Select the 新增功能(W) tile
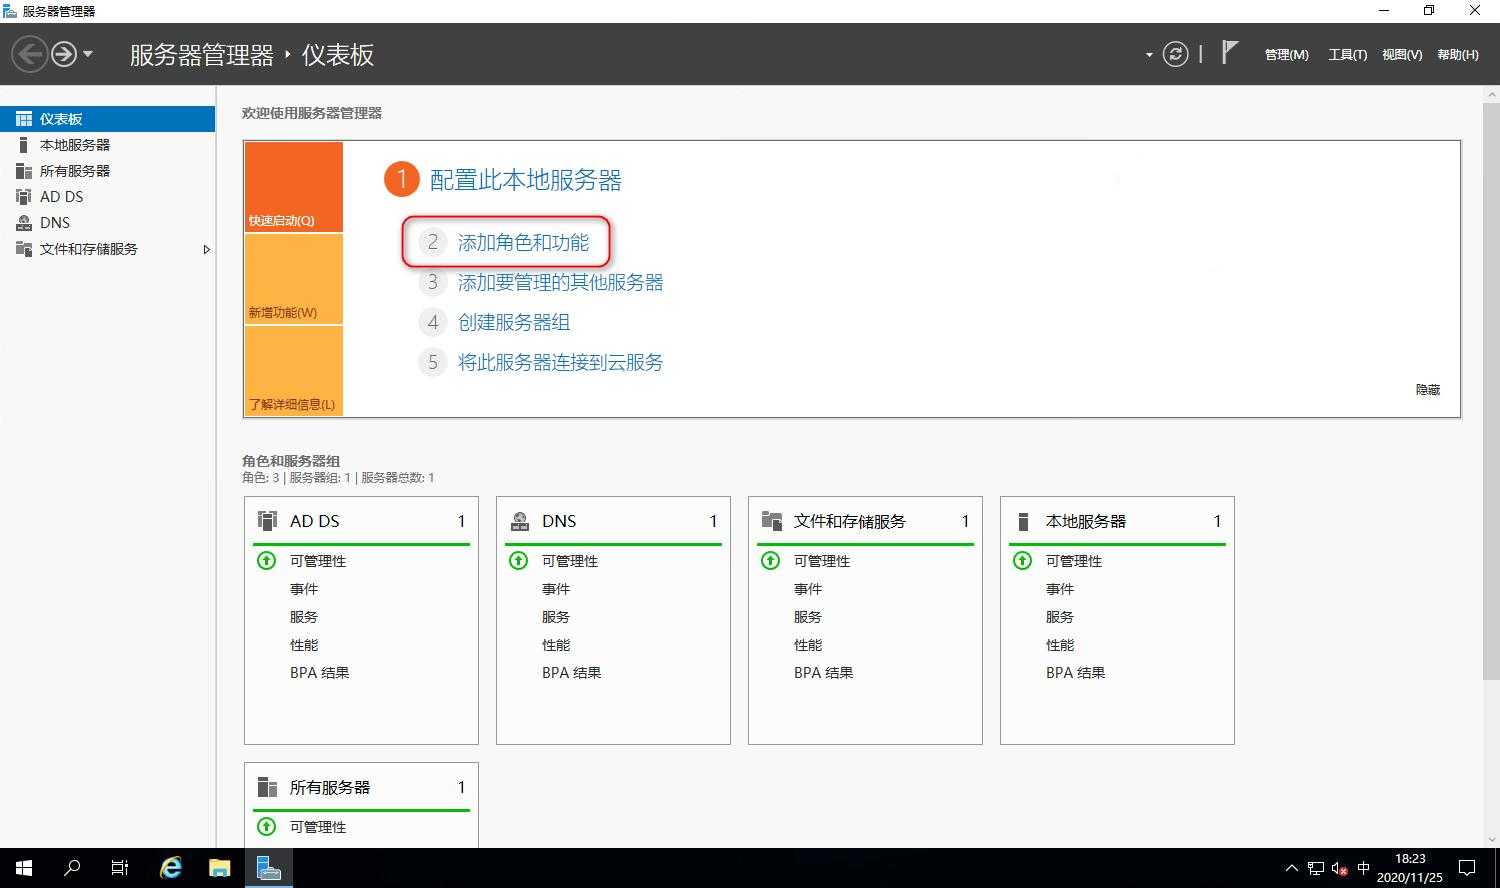The width and height of the screenshot is (1500, 888). (293, 279)
